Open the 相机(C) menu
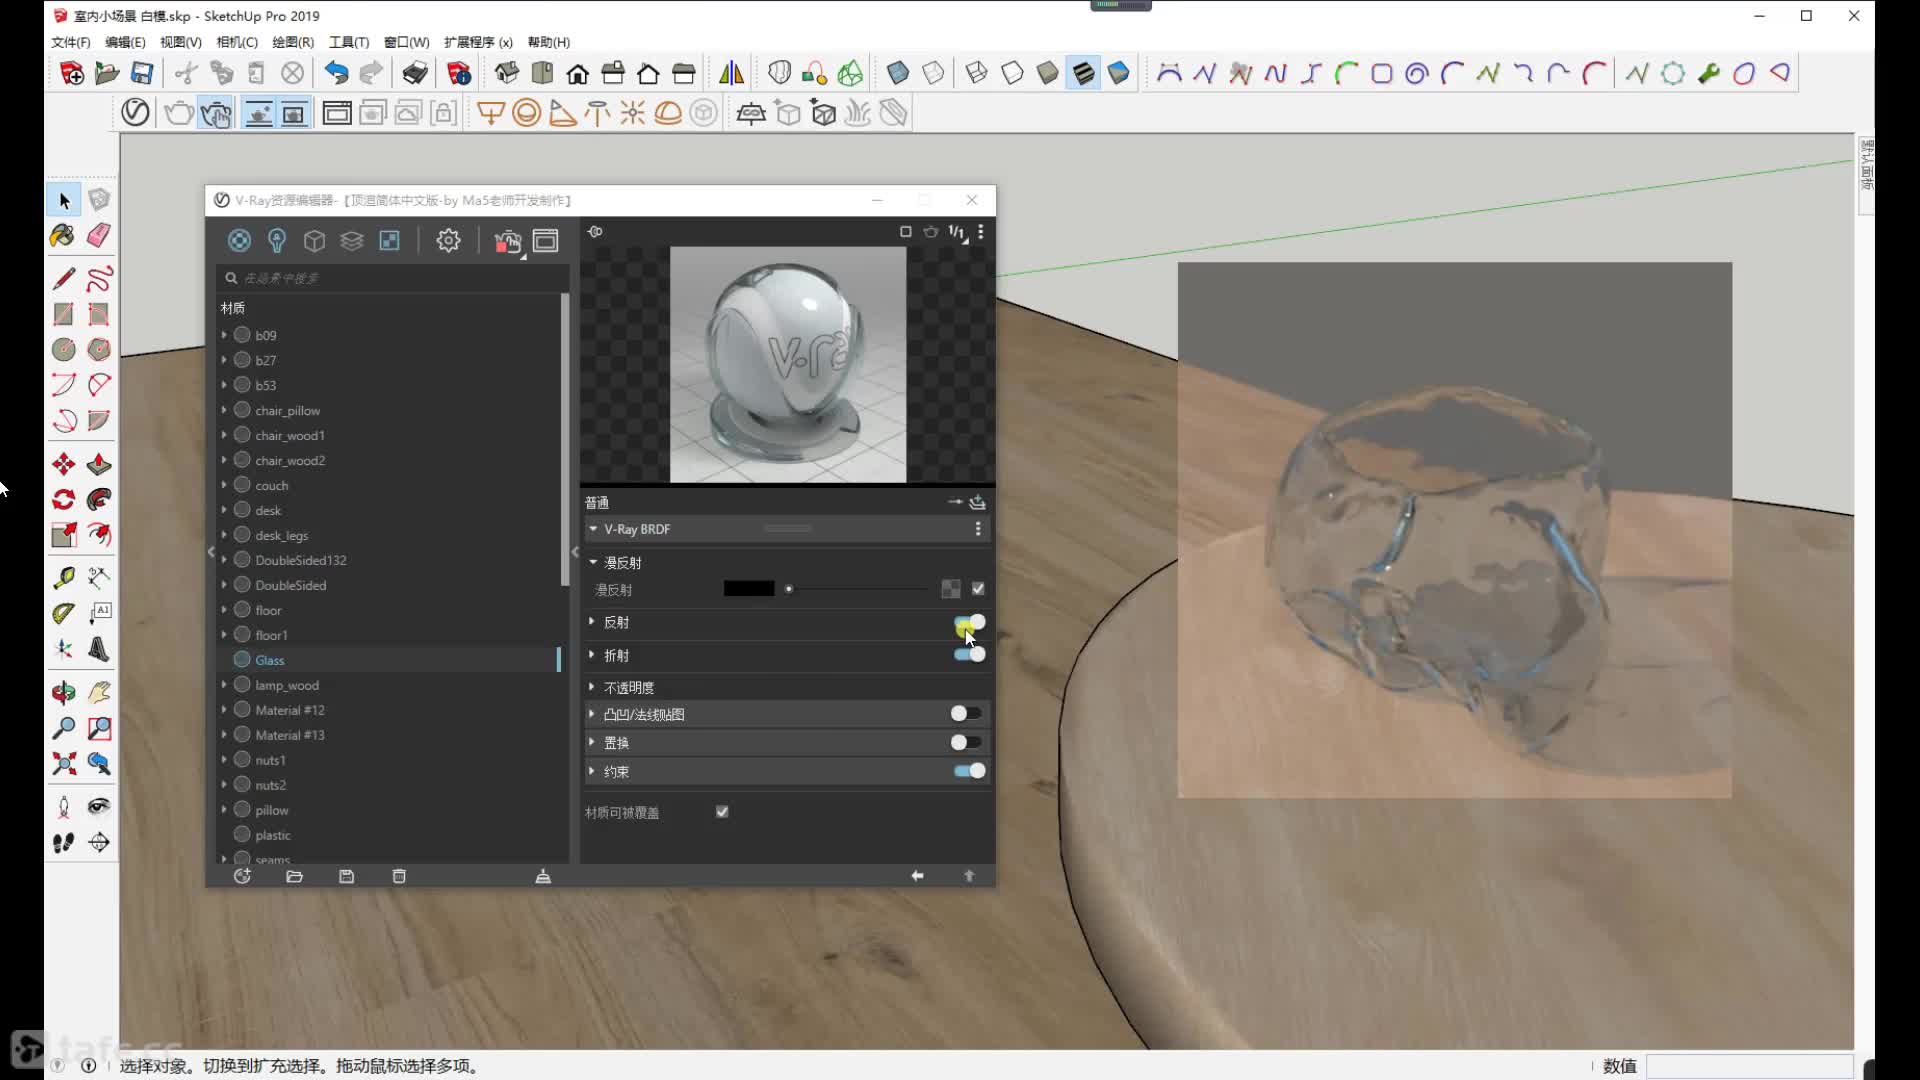This screenshot has width=1920, height=1080. [237, 42]
